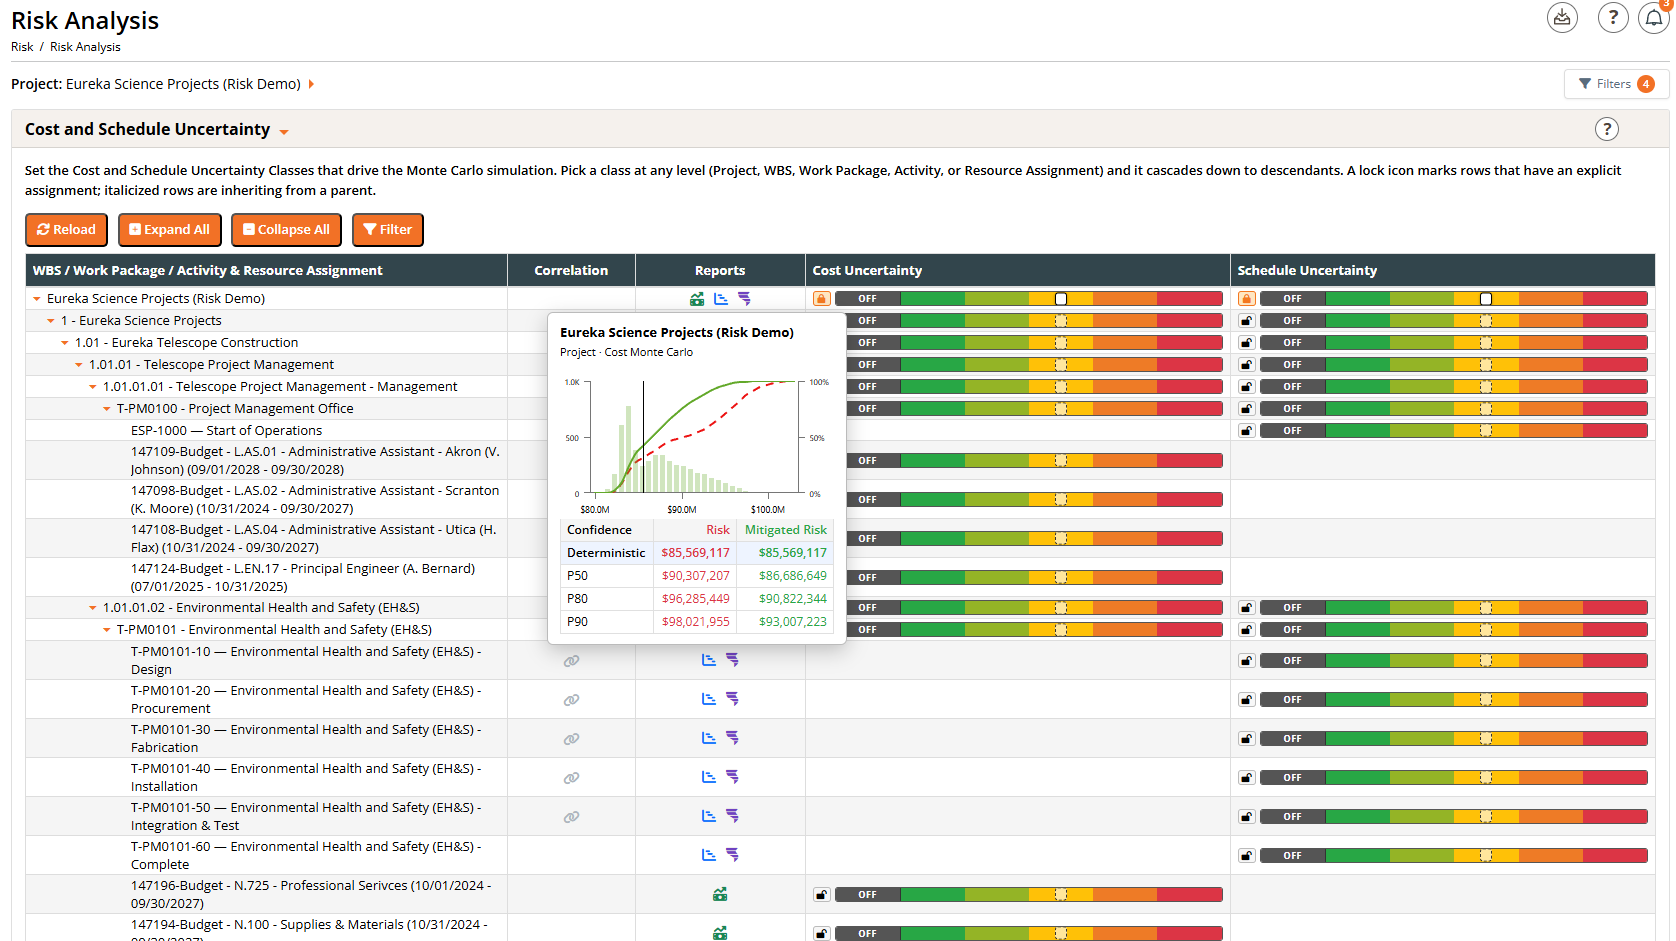
Task: Click the Expand All button
Action: (x=170, y=230)
